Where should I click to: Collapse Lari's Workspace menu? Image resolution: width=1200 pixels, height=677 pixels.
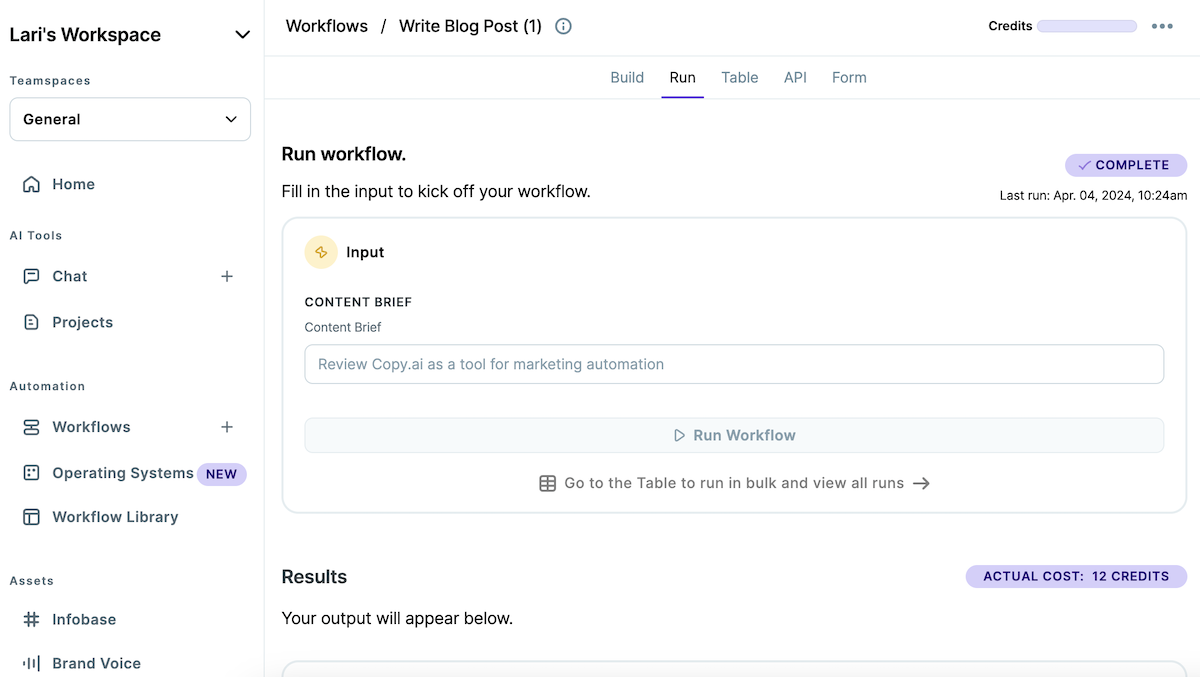pos(242,34)
